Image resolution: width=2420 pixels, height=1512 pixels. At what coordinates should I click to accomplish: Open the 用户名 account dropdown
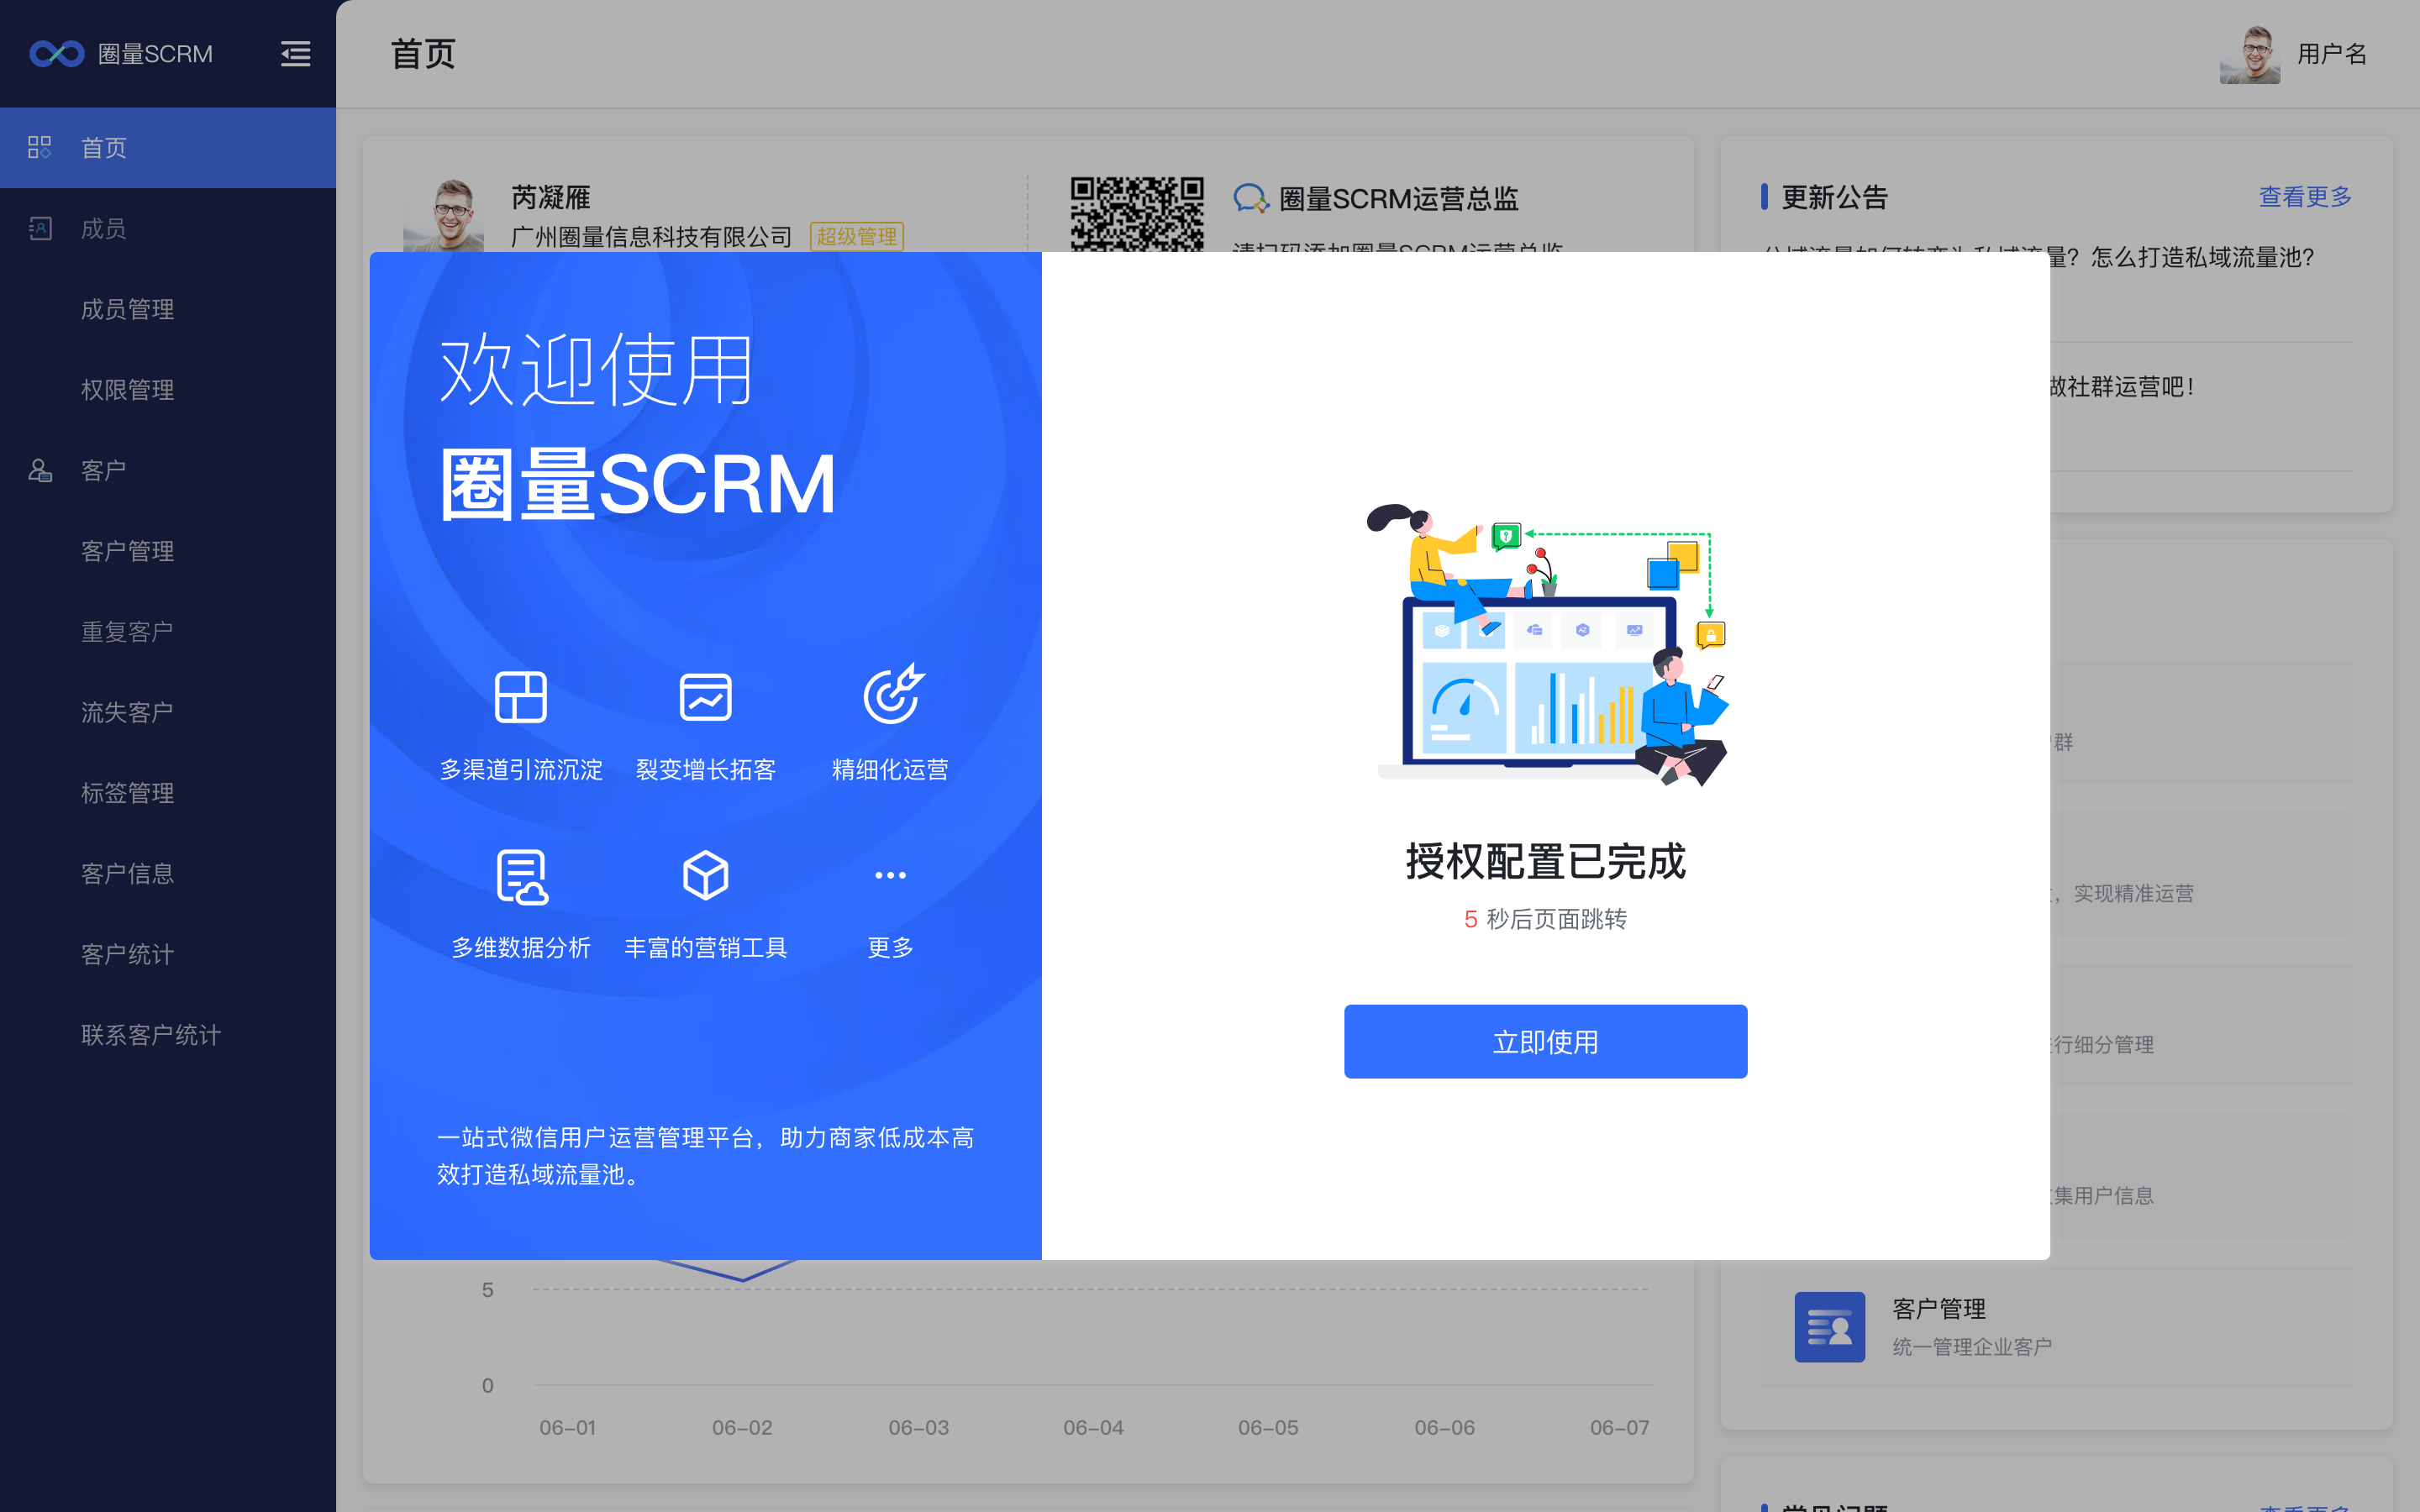click(2331, 54)
